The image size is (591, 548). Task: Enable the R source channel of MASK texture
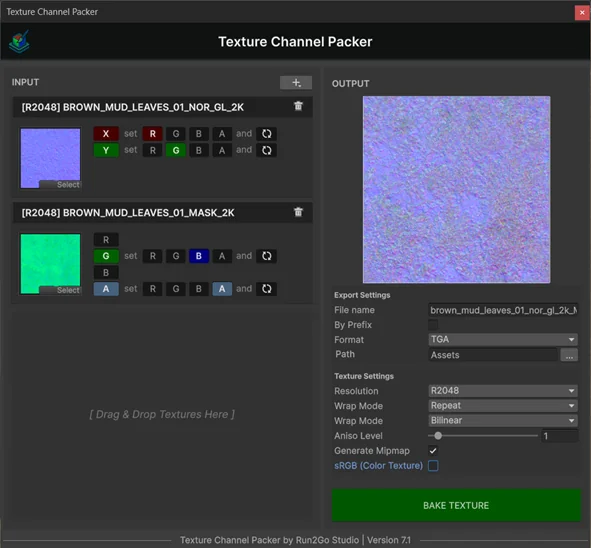click(x=106, y=240)
